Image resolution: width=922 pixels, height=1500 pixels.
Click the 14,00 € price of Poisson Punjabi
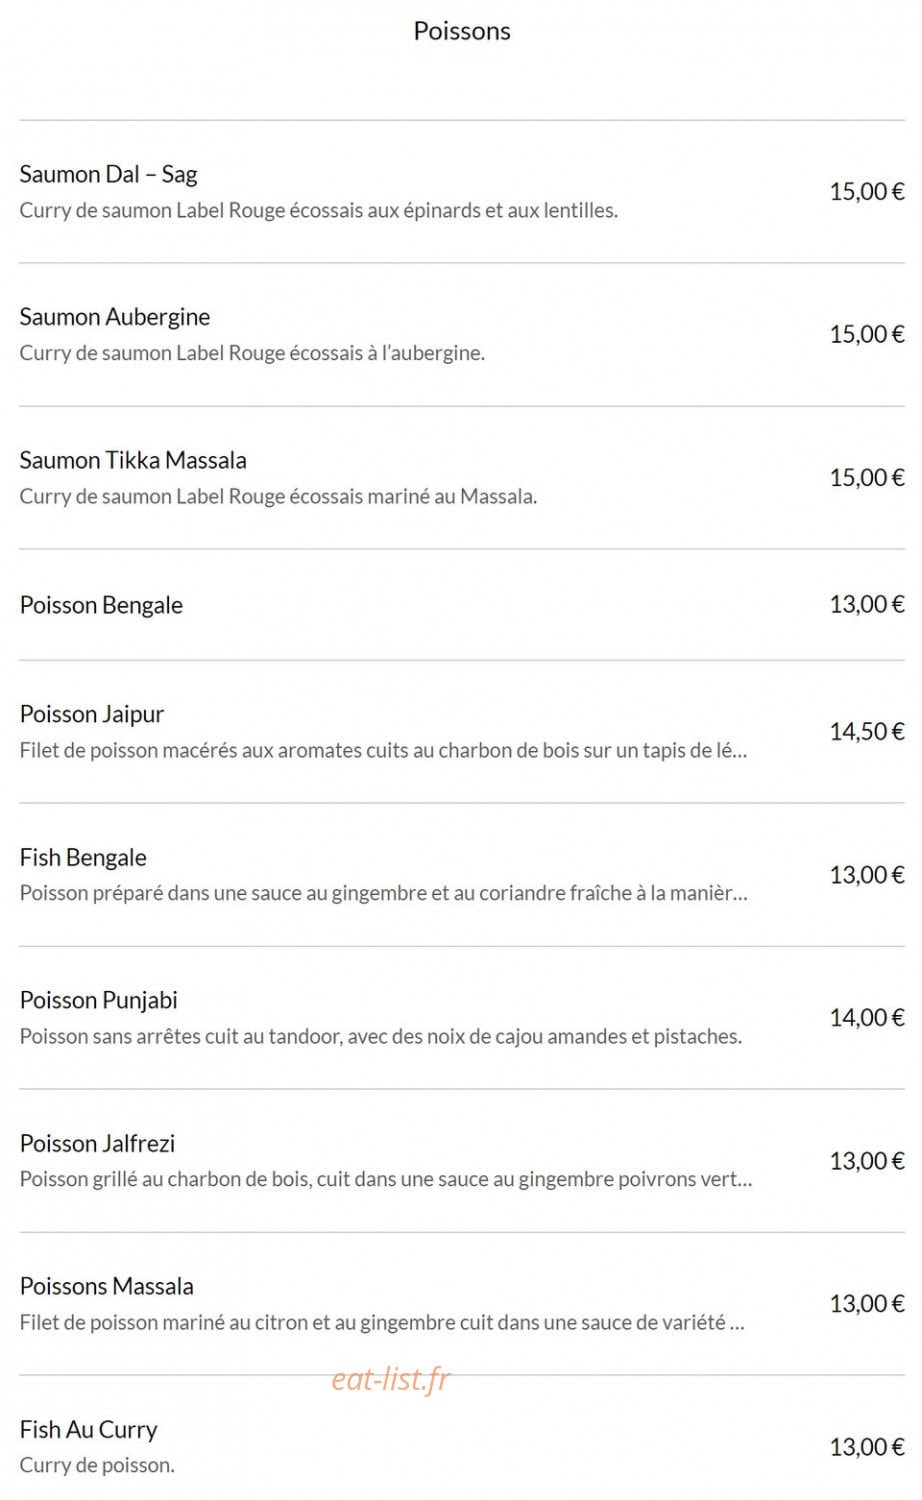click(x=866, y=1017)
